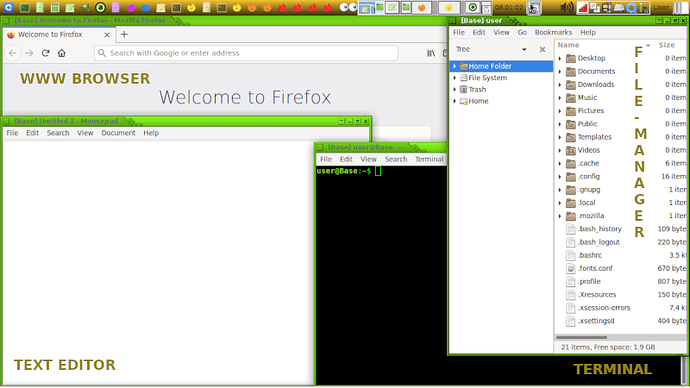Open terminal window's Edit menu
690x388 pixels.
(x=346, y=159)
